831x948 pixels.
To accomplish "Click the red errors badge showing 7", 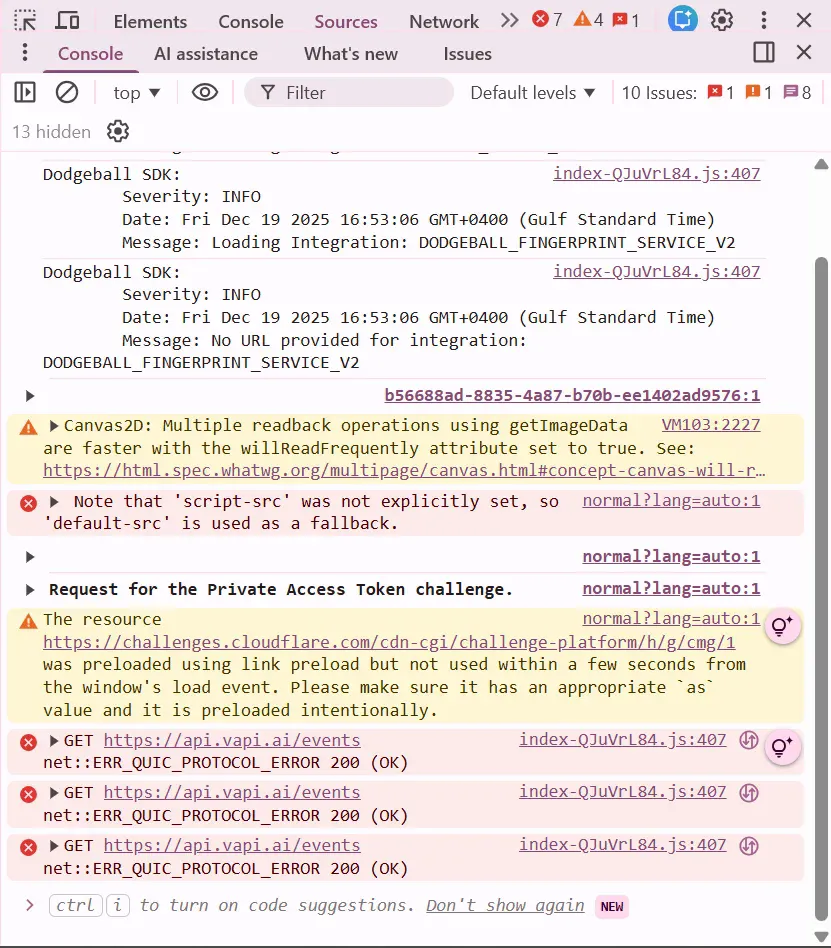I will [x=547, y=18].
